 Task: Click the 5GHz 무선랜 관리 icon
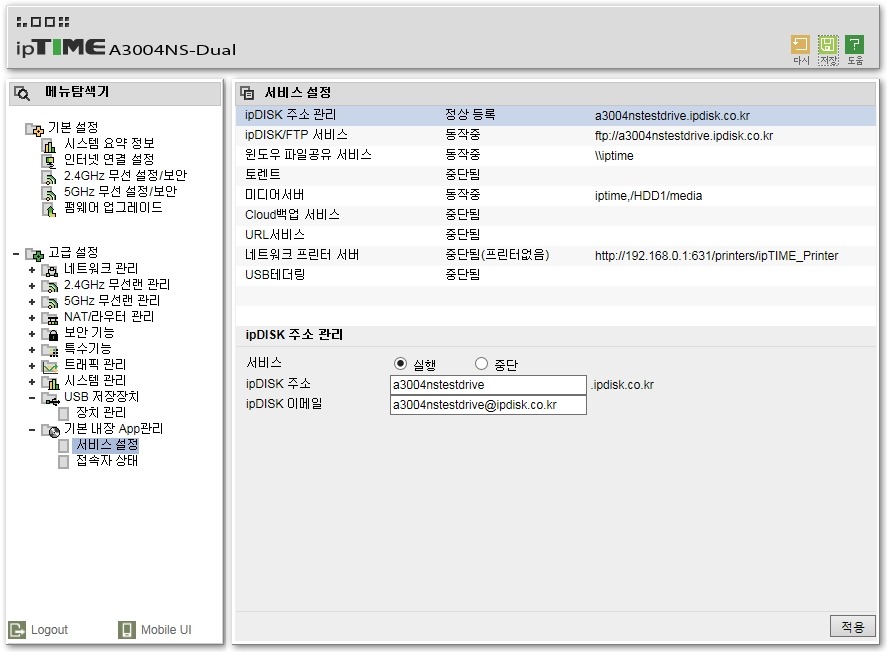tap(50, 302)
